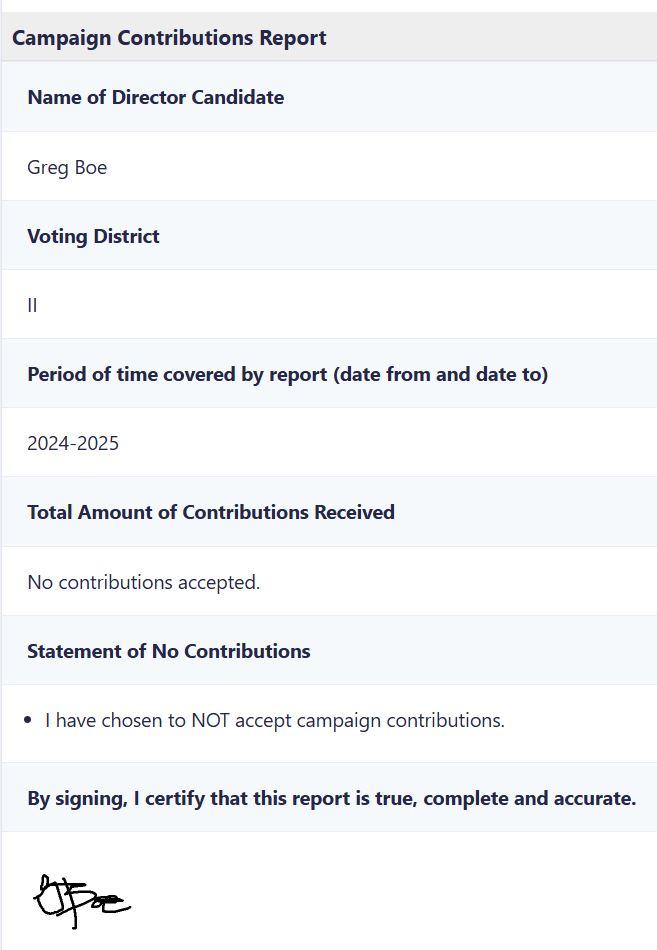
Task: Select the Name of Director Candidate heading
Action: pyautogui.click(x=156, y=97)
